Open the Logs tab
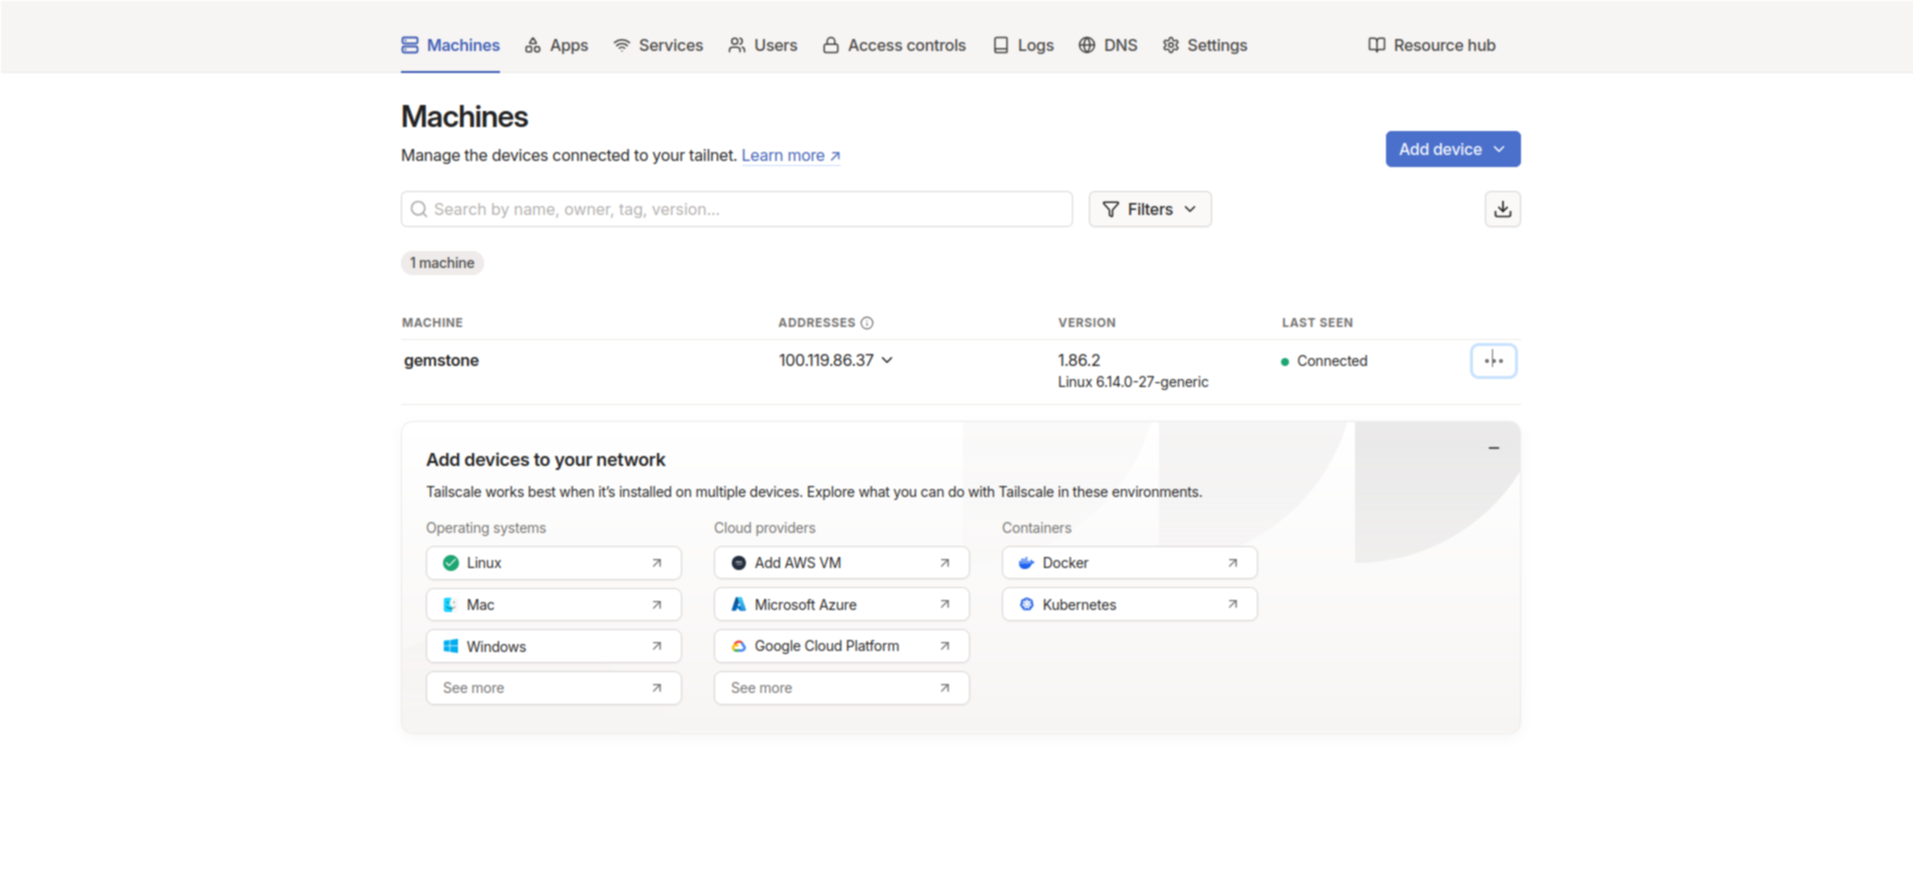Viewport: 1913px width, 874px height. [x=1023, y=45]
